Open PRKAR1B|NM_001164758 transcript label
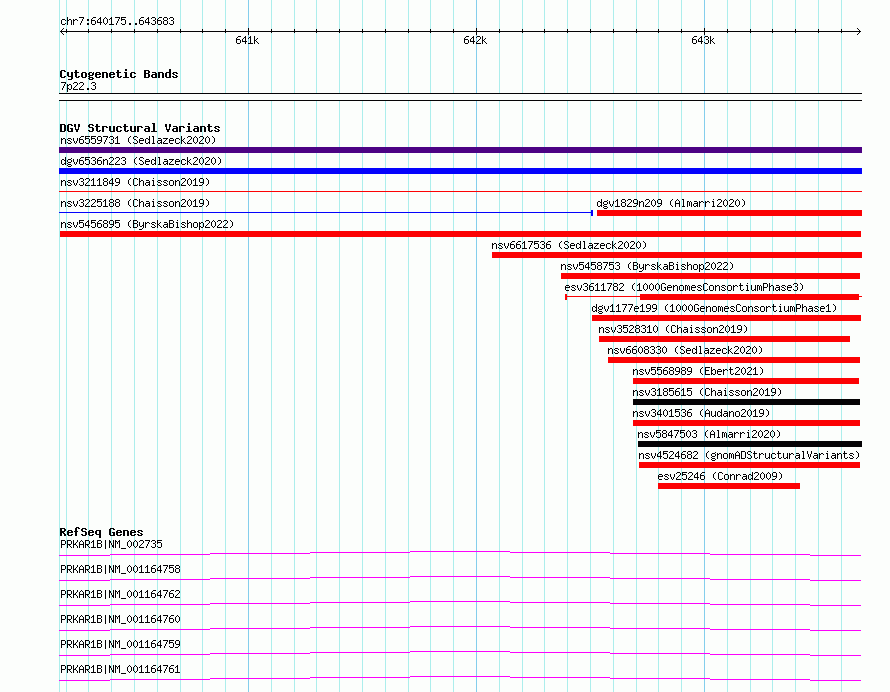The height and width of the screenshot is (692, 890). 120,569
